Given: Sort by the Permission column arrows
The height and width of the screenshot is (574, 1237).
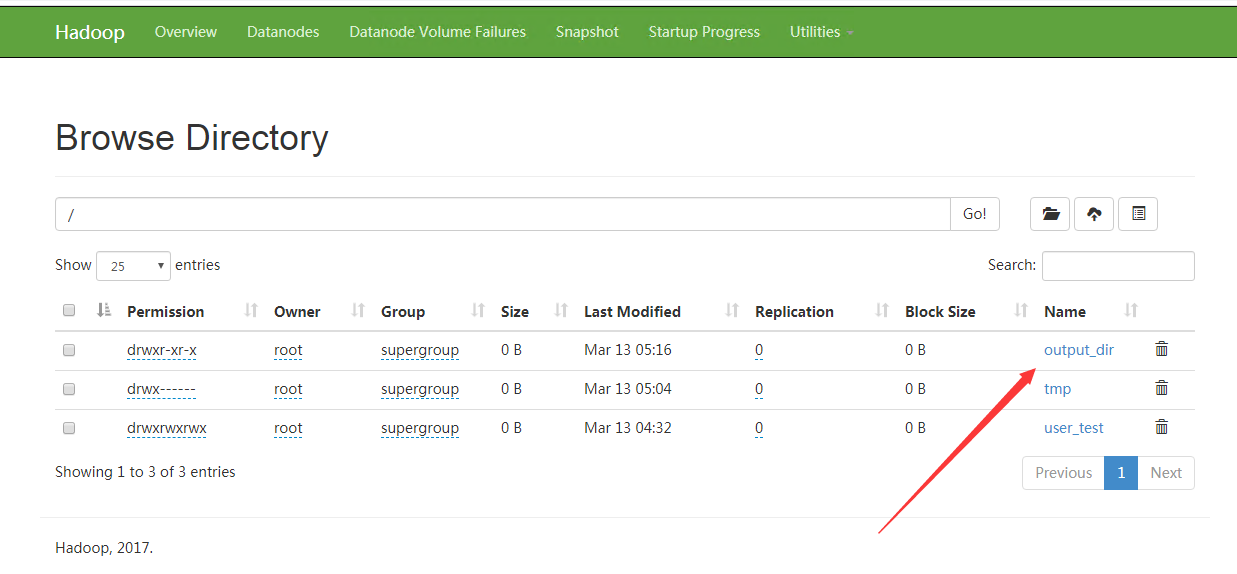Looking at the screenshot, I should pos(251,311).
